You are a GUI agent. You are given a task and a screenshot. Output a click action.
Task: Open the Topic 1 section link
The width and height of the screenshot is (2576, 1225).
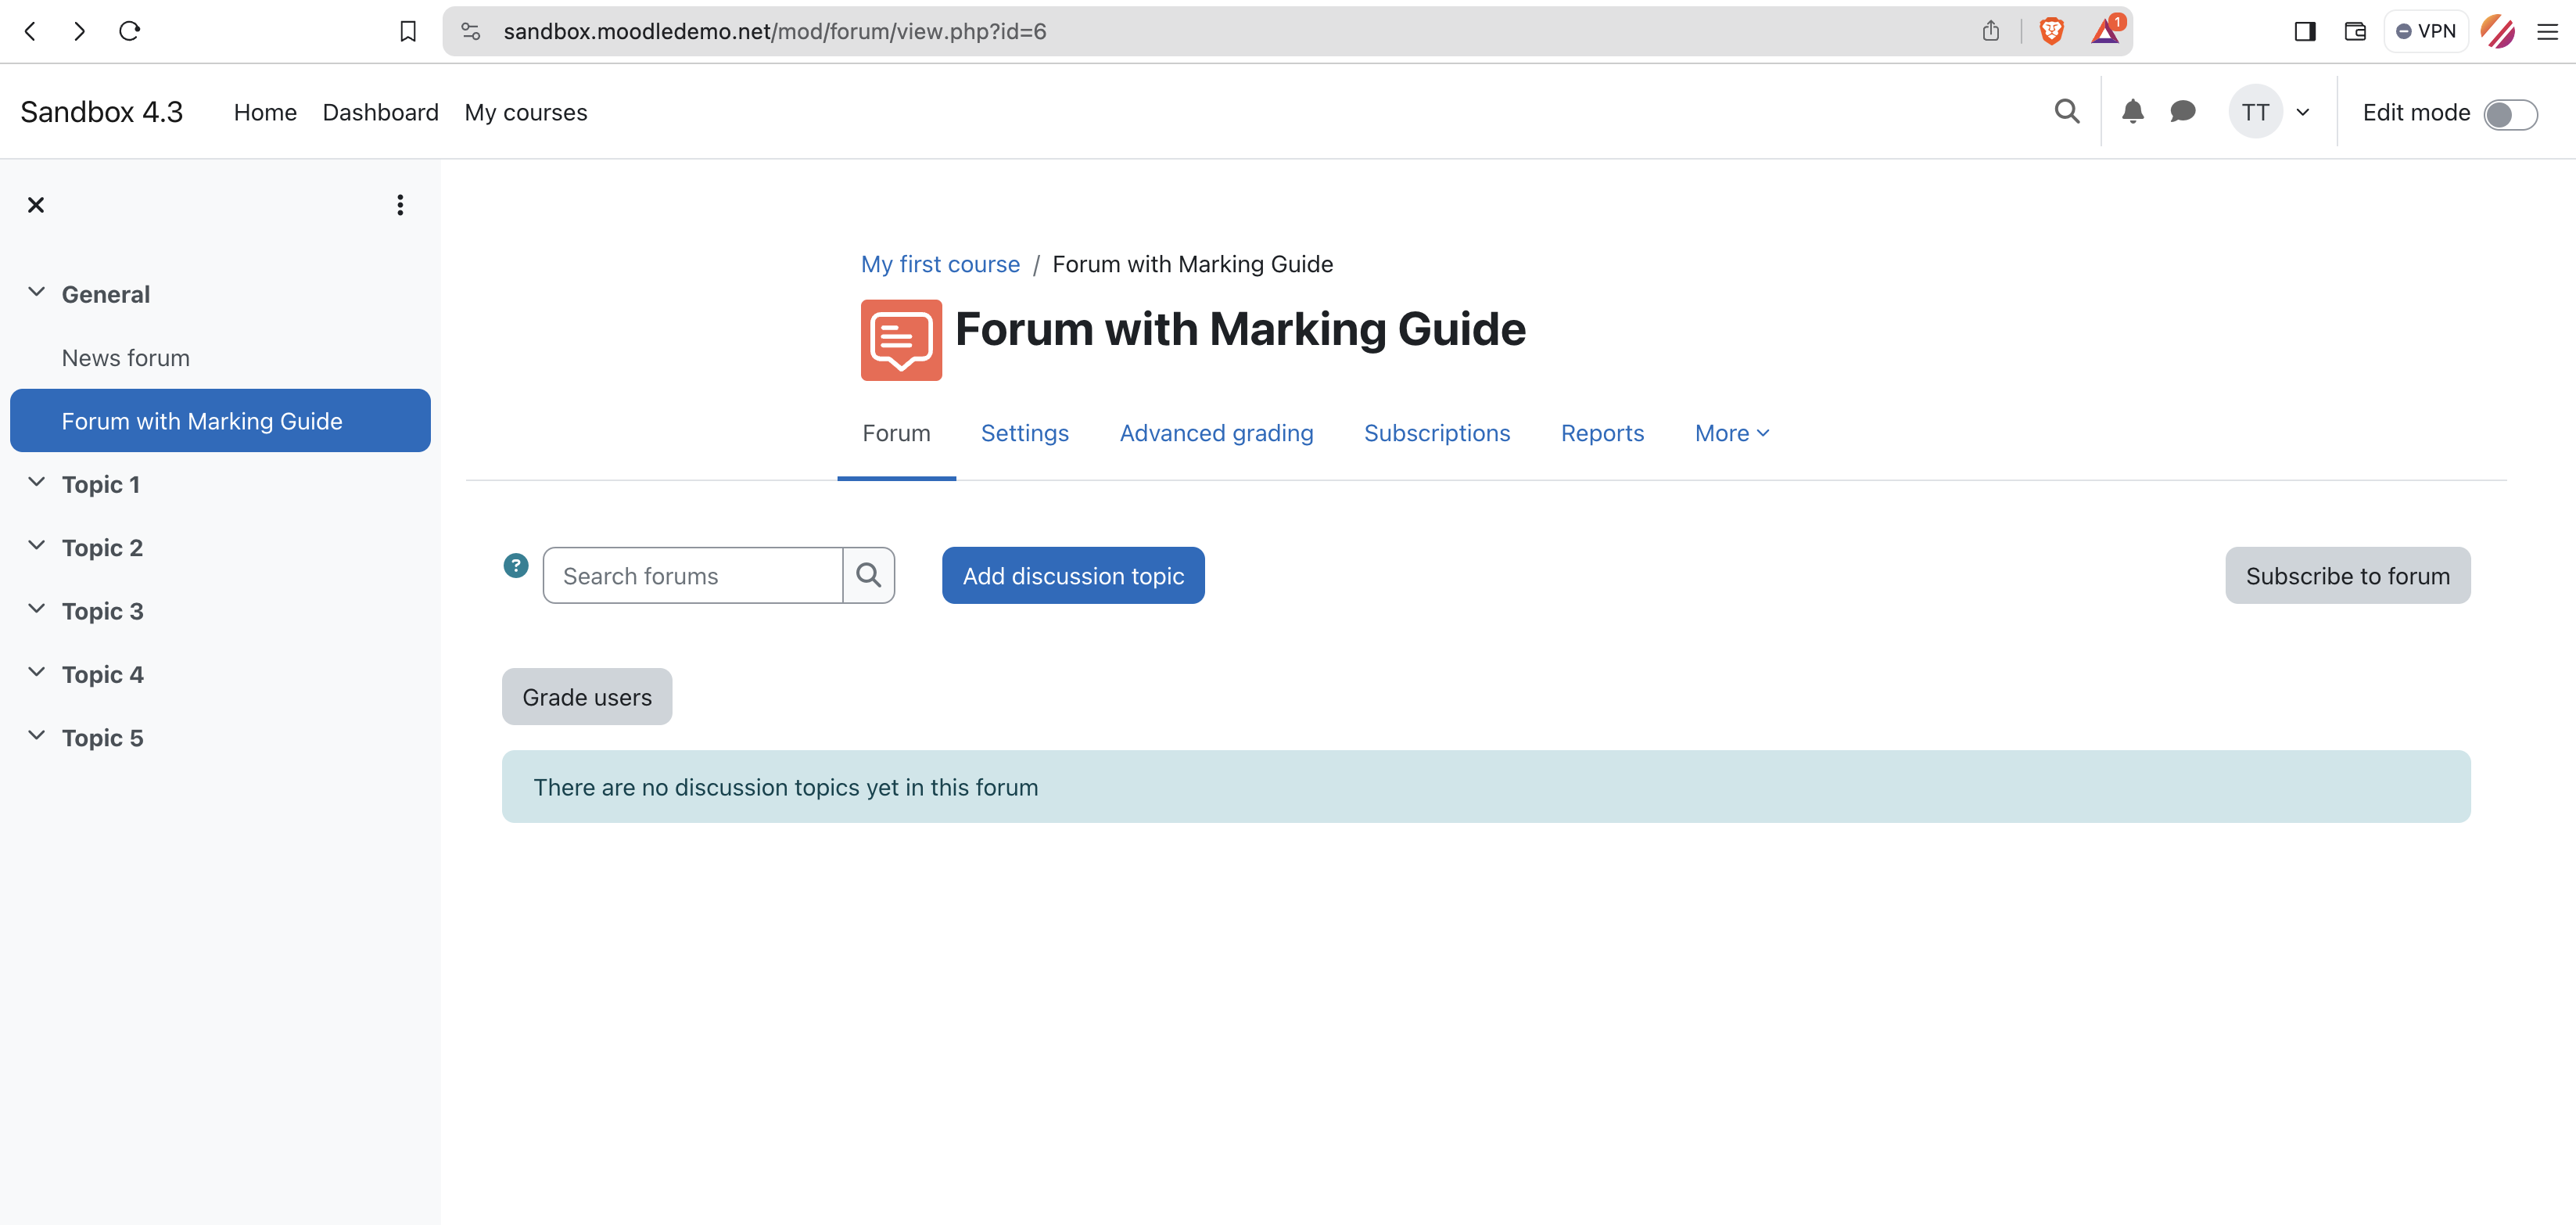(x=101, y=484)
